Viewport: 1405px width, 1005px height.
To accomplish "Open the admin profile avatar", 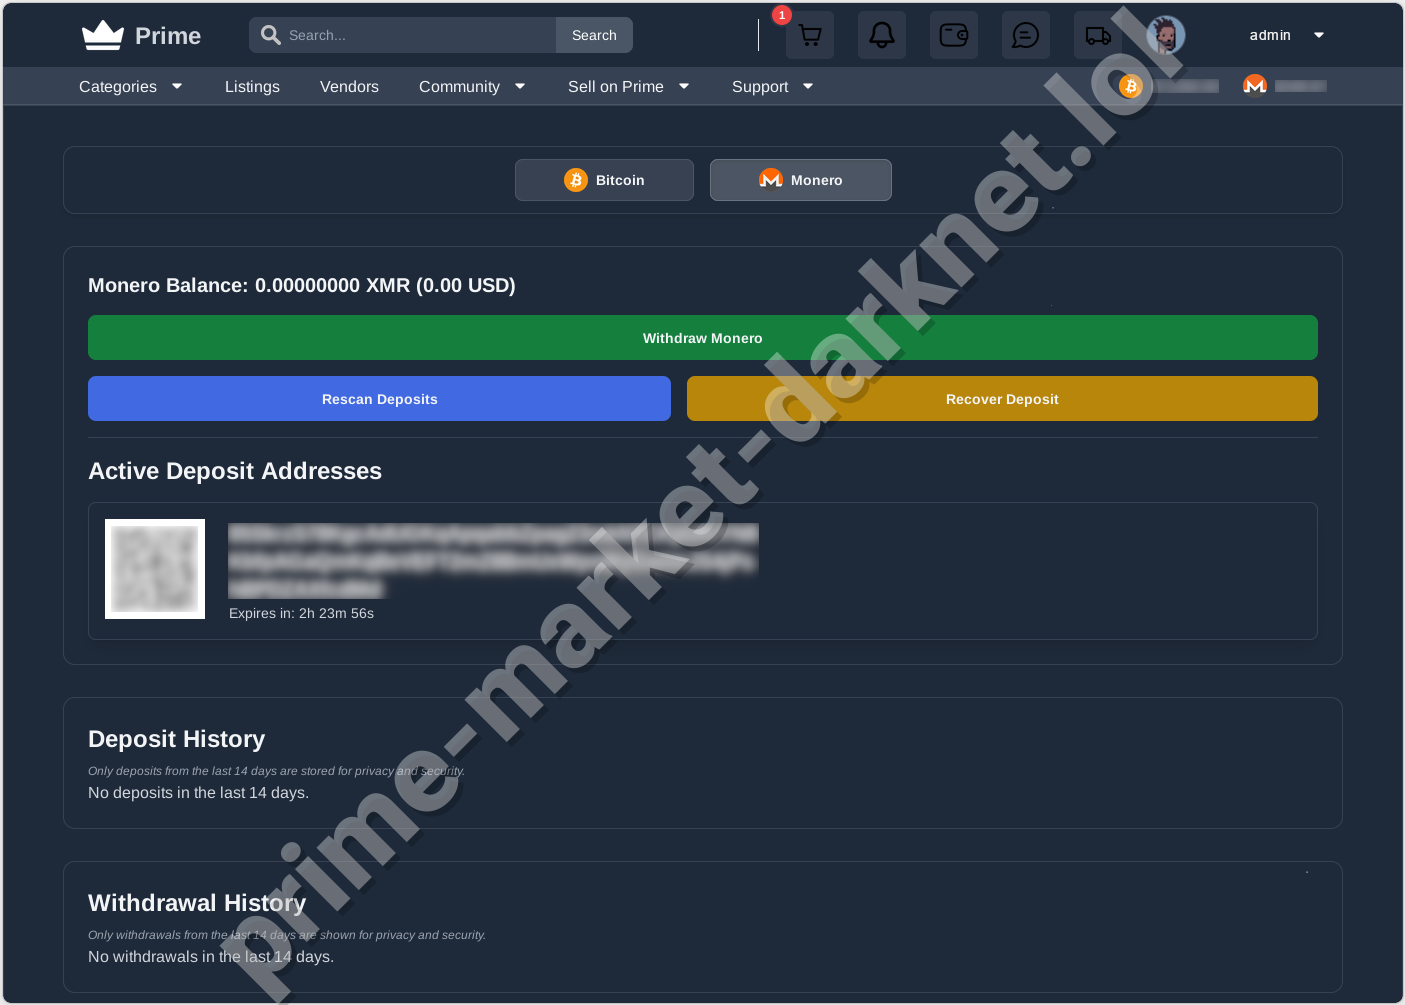I will click(1166, 33).
